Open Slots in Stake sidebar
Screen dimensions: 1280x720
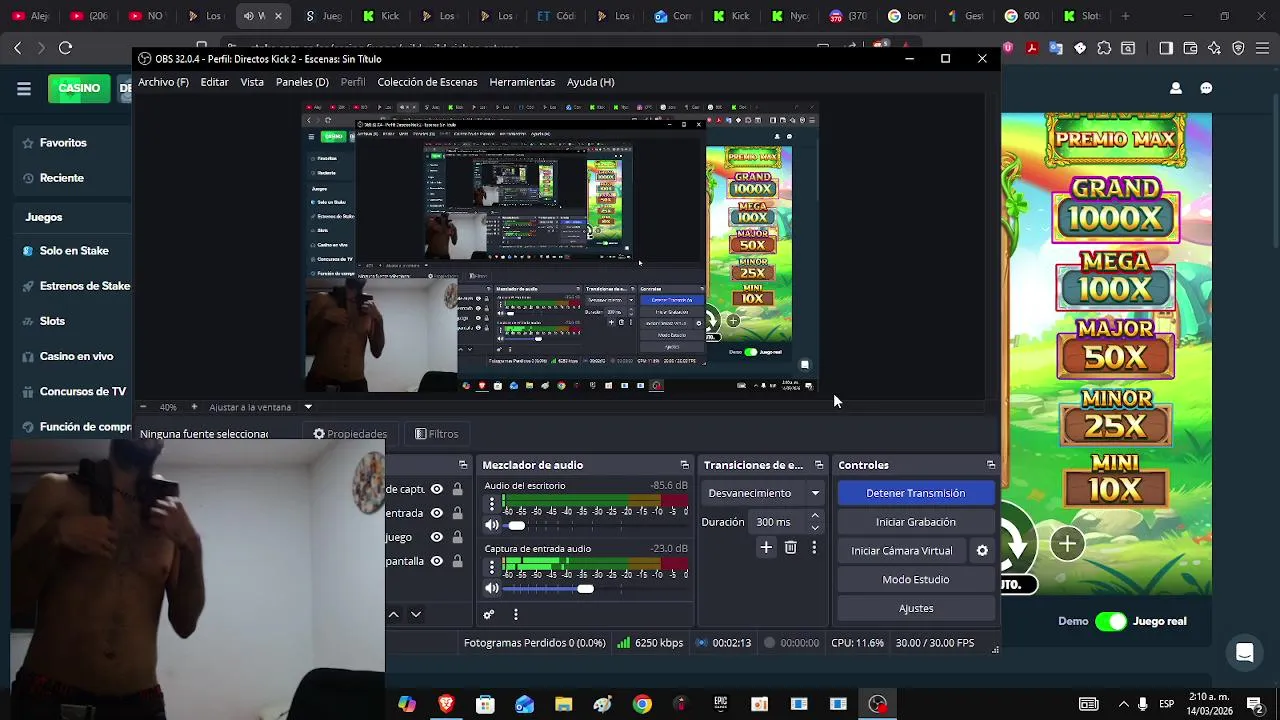(52, 321)
